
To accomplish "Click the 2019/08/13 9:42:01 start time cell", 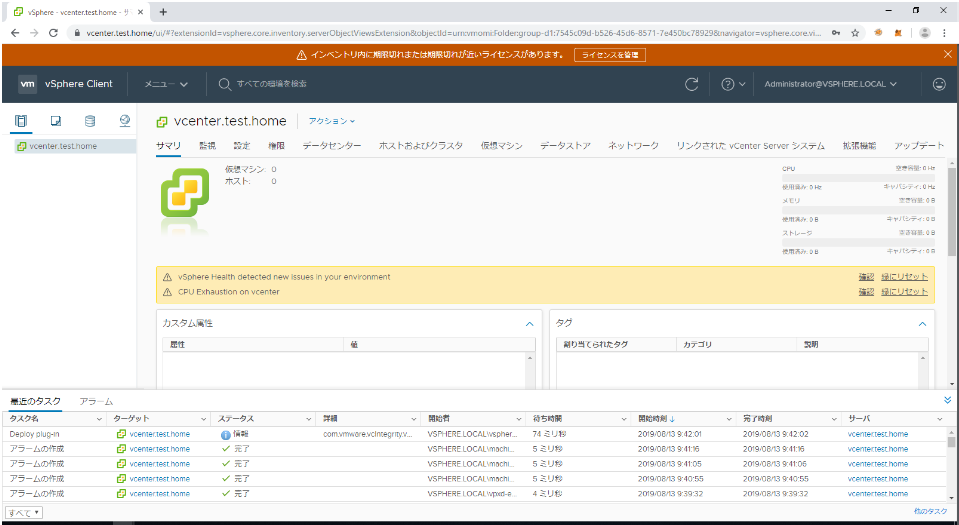I will [670, 434].
